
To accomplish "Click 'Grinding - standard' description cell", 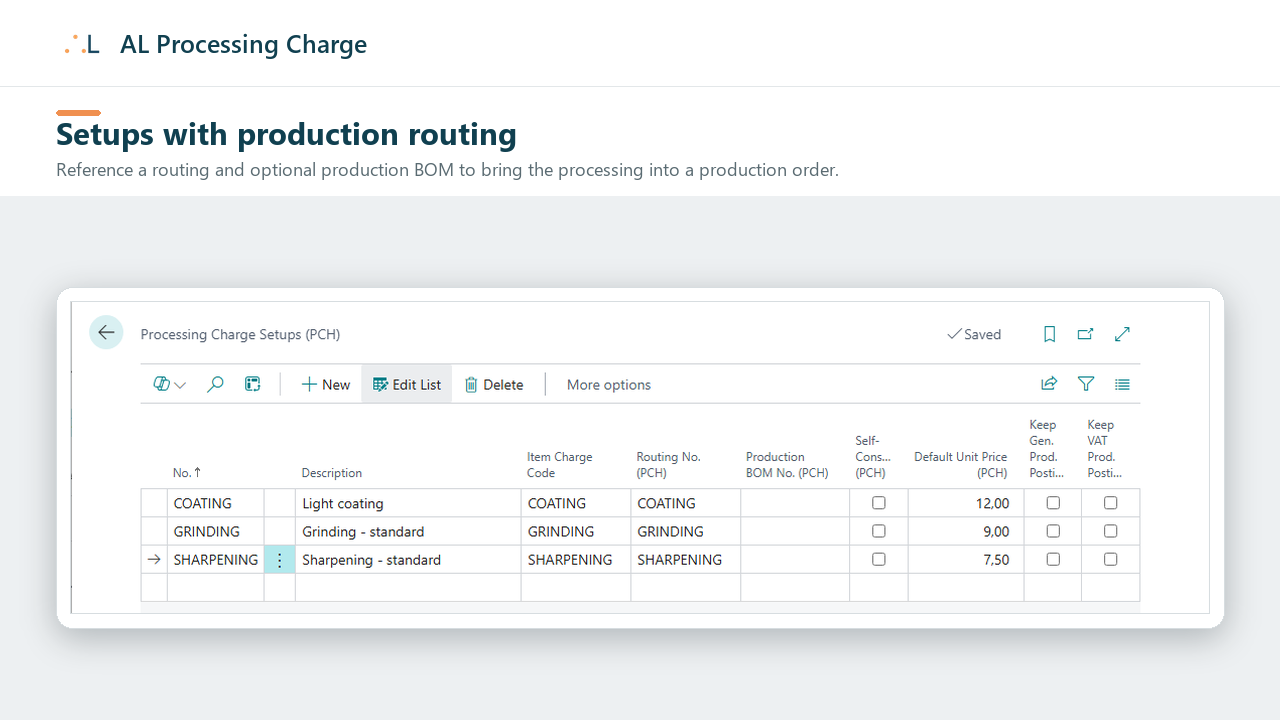I will 408,531.
